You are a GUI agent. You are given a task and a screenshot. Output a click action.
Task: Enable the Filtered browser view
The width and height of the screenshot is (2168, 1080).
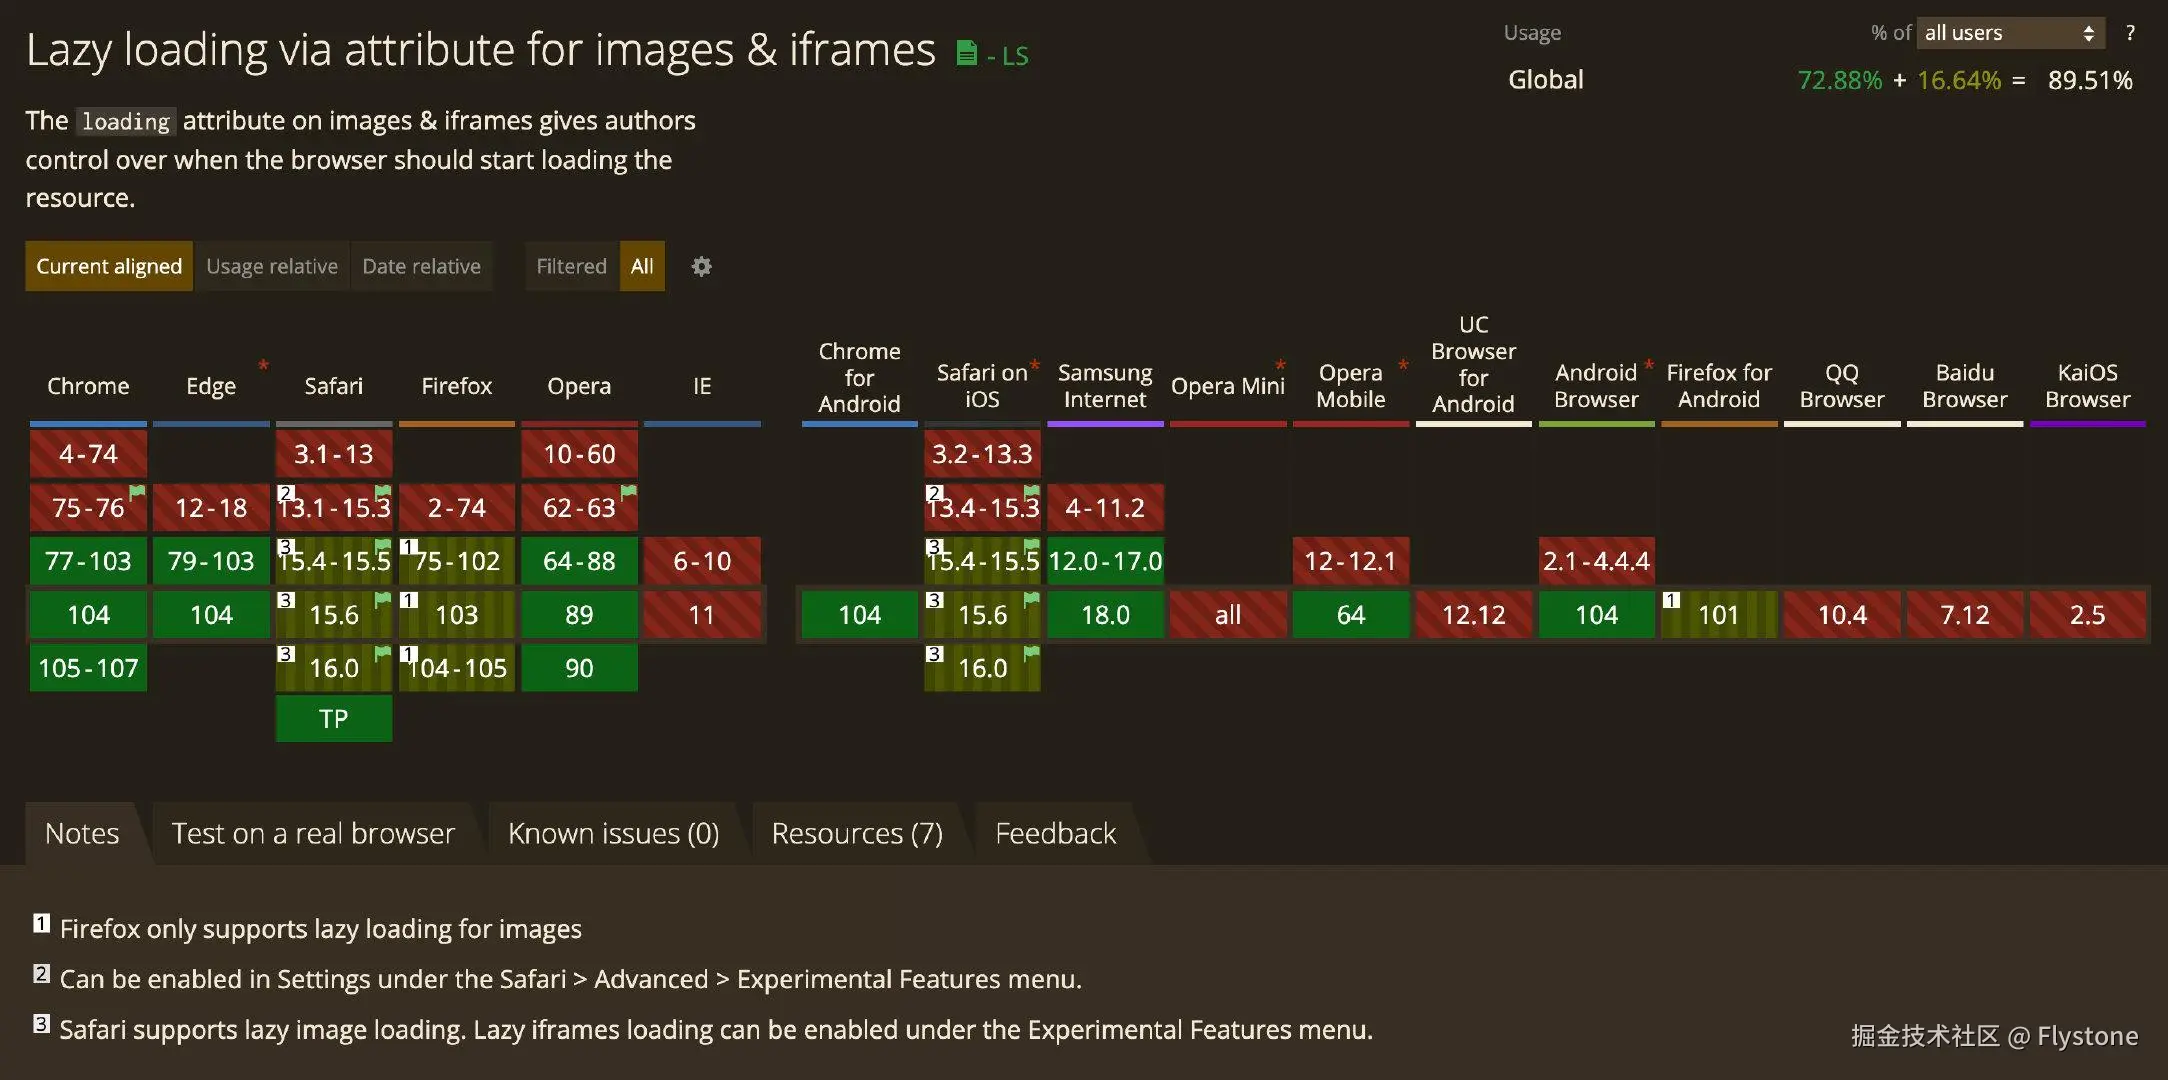[571, 267]
